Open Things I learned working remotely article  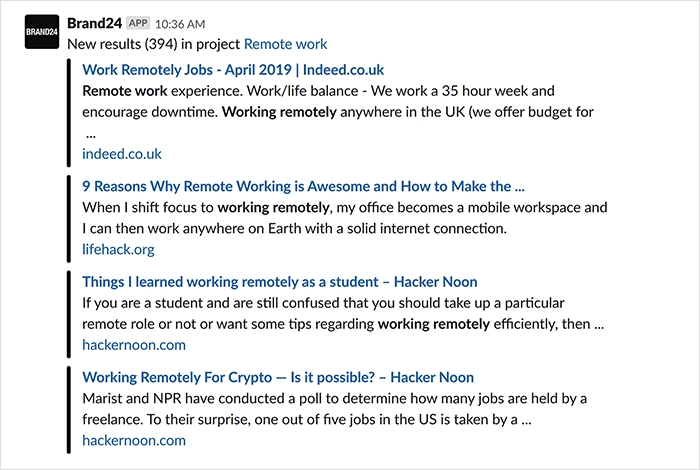(279, 282)
